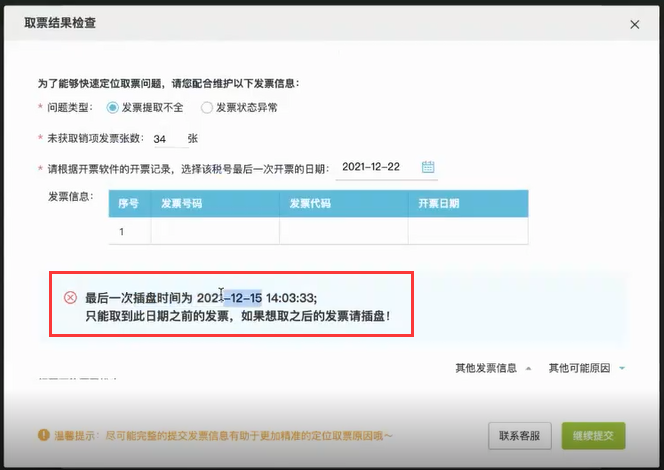Click the 开票日期 cell in row 1
The width and height of the screenshot is (664, 470).
[468, 231]
